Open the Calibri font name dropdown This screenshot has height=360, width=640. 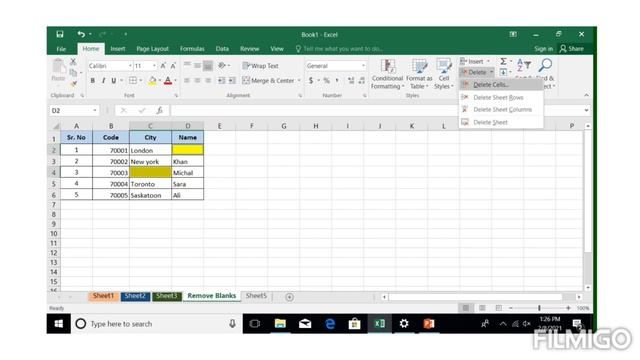tap(130, 66)
